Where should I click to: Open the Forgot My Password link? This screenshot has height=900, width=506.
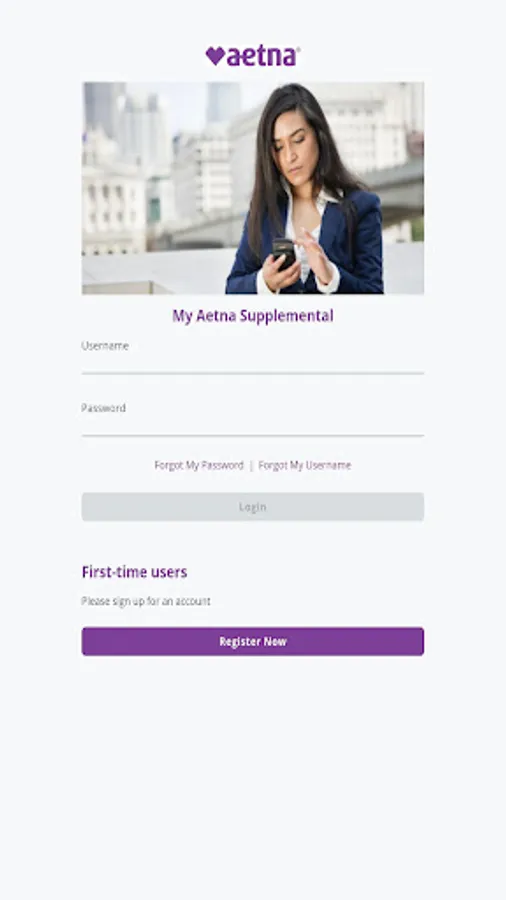199,465
